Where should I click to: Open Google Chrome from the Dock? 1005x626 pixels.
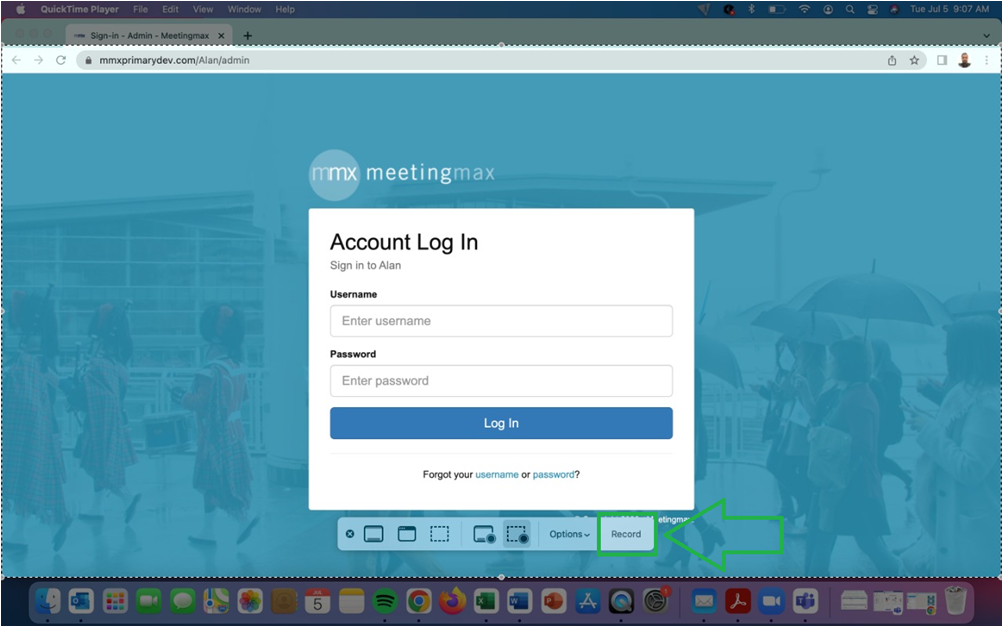coord(419,601)
